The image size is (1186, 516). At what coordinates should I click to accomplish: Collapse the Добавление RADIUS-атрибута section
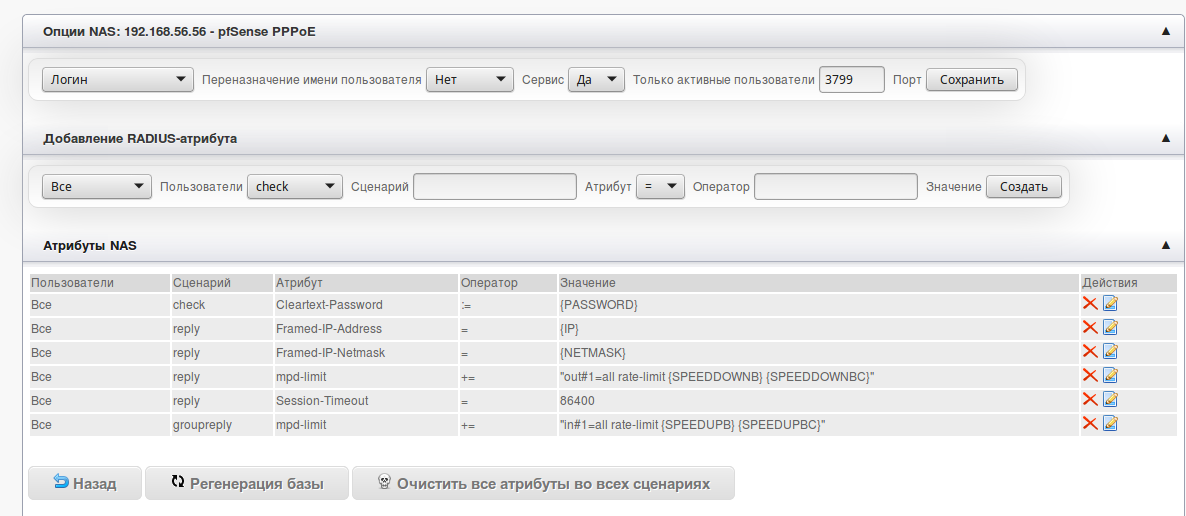(x=1165, y=139)
